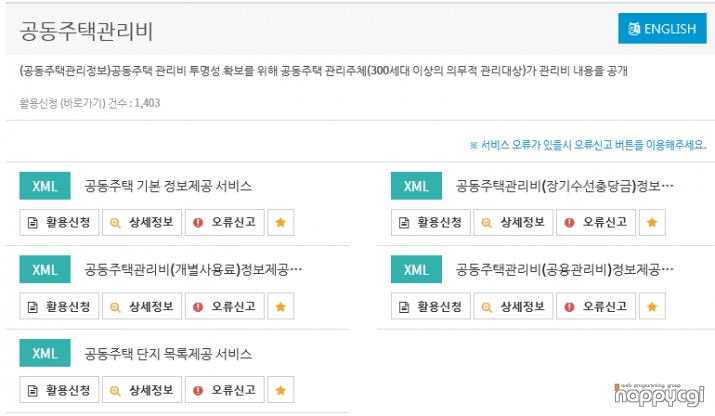Open the 공동주택관리비(개별사용료)정보제공 title link
Viewport: 715px width, 416px height.
click(193, 270)
